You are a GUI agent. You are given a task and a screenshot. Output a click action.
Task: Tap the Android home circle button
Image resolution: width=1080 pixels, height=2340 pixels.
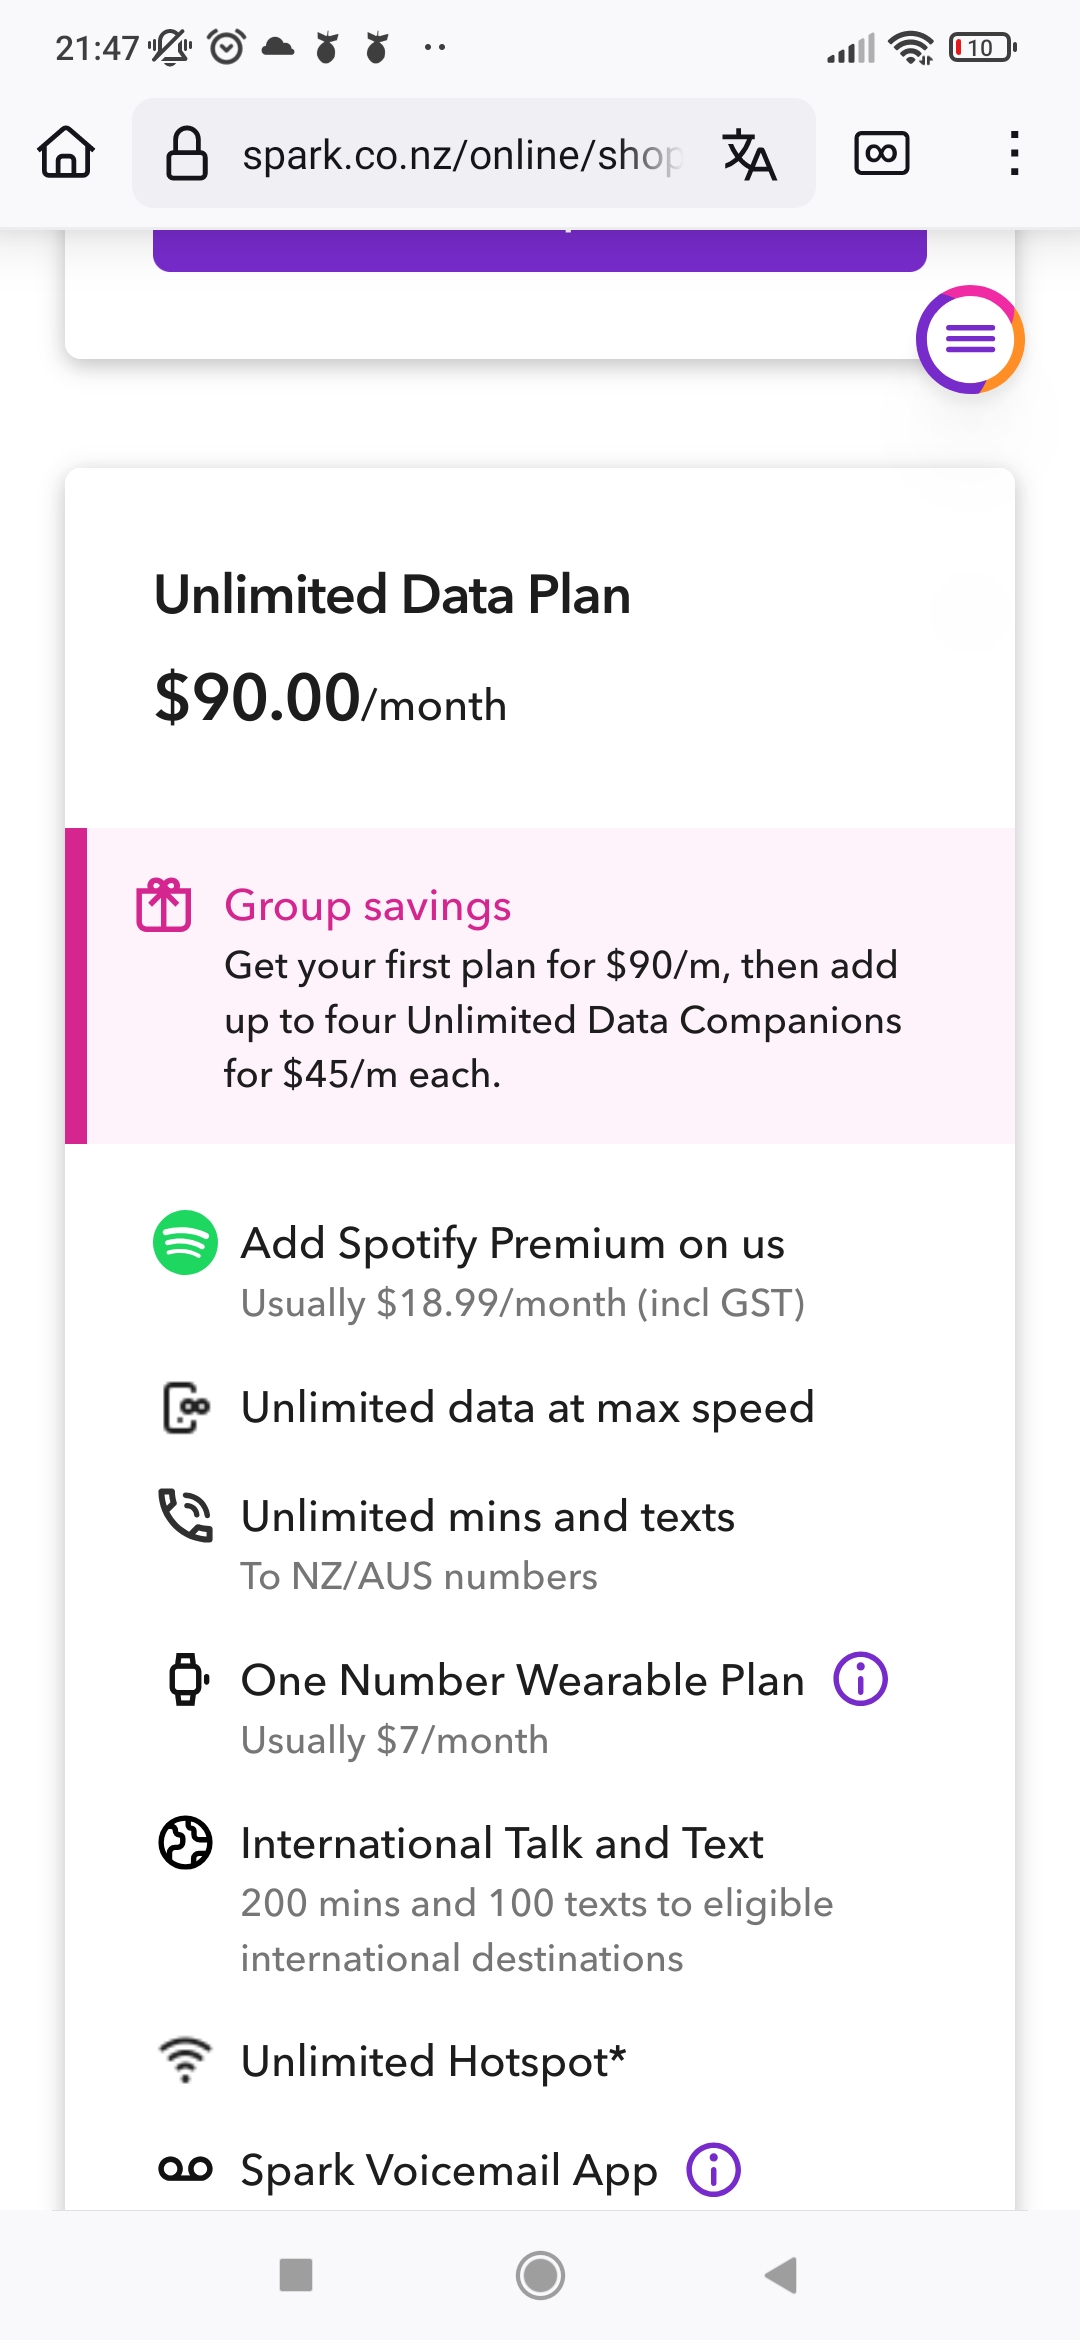point(540,2275)
